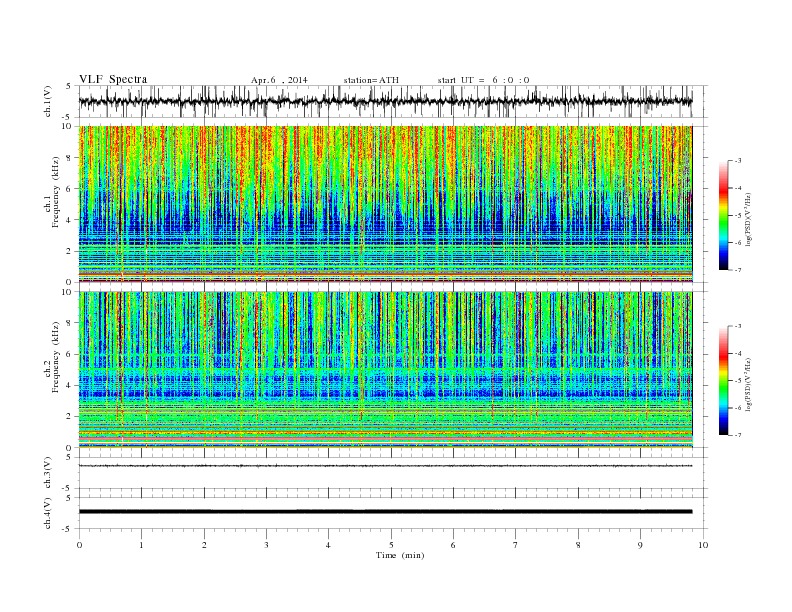Click the "-3" tick on upper colorbar
The width and height of the screenshot is (792, 612).
[737, 161]
